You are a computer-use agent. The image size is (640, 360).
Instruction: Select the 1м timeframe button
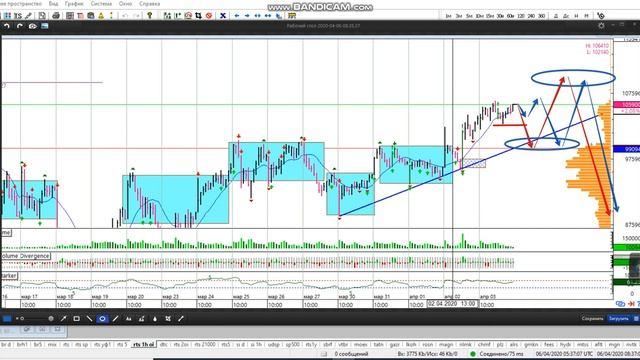[x=449, y=16]
